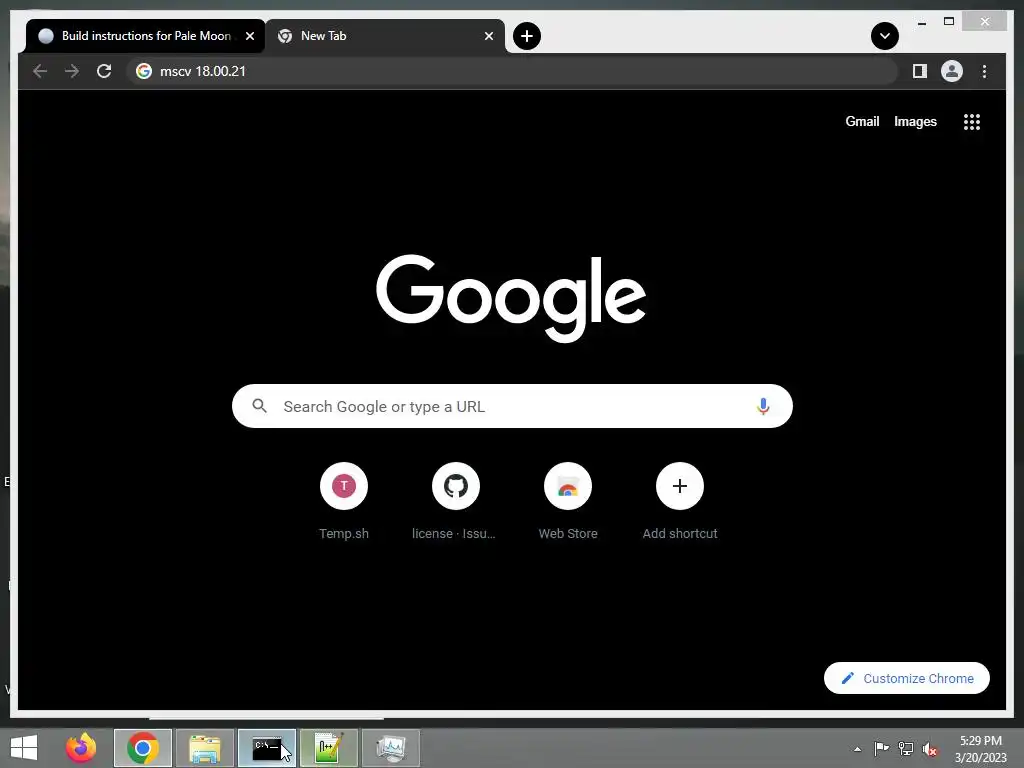Expand the tab search dropdown arrow
The height and width of the screenshot is (768, 1024).
click(884, 36)
